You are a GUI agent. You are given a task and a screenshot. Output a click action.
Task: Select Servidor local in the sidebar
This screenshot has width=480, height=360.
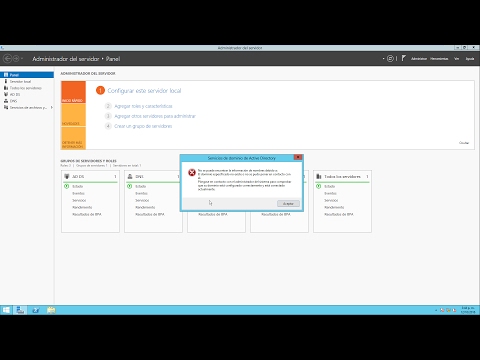point(27,81)
